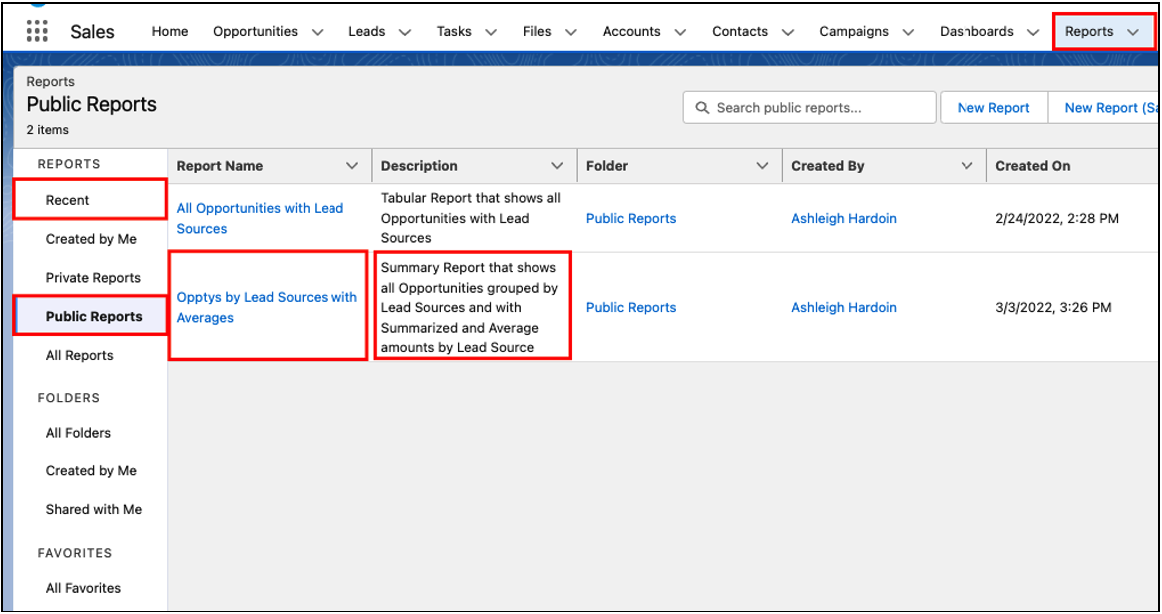Open the App Launcher grid icon

[x=38, y=31]
